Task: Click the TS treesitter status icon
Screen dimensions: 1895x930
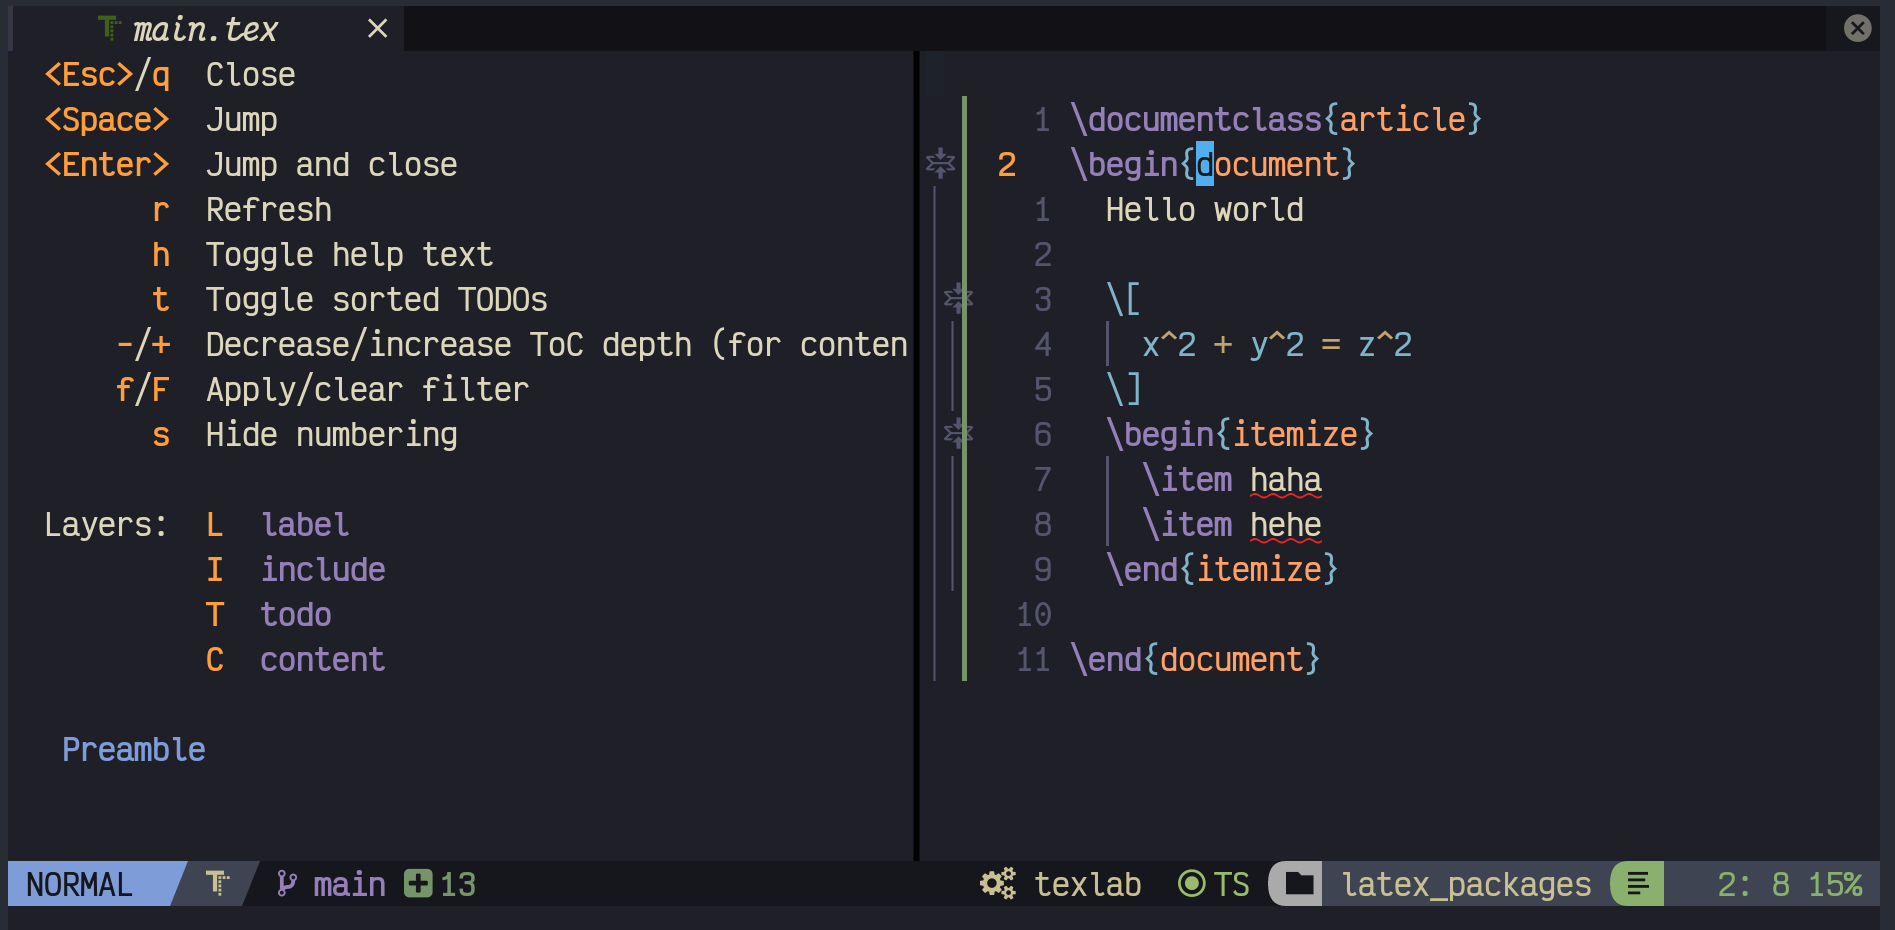Action: pos(1191,883)
